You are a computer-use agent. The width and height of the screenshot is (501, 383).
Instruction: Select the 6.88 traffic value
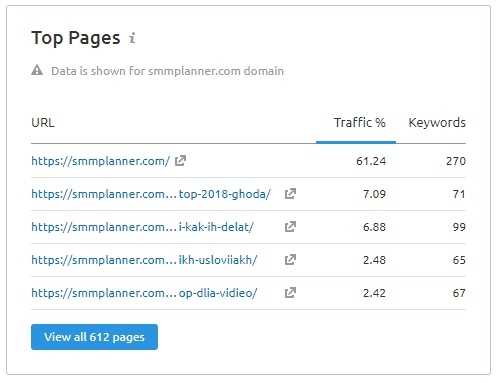pos(374,227)
